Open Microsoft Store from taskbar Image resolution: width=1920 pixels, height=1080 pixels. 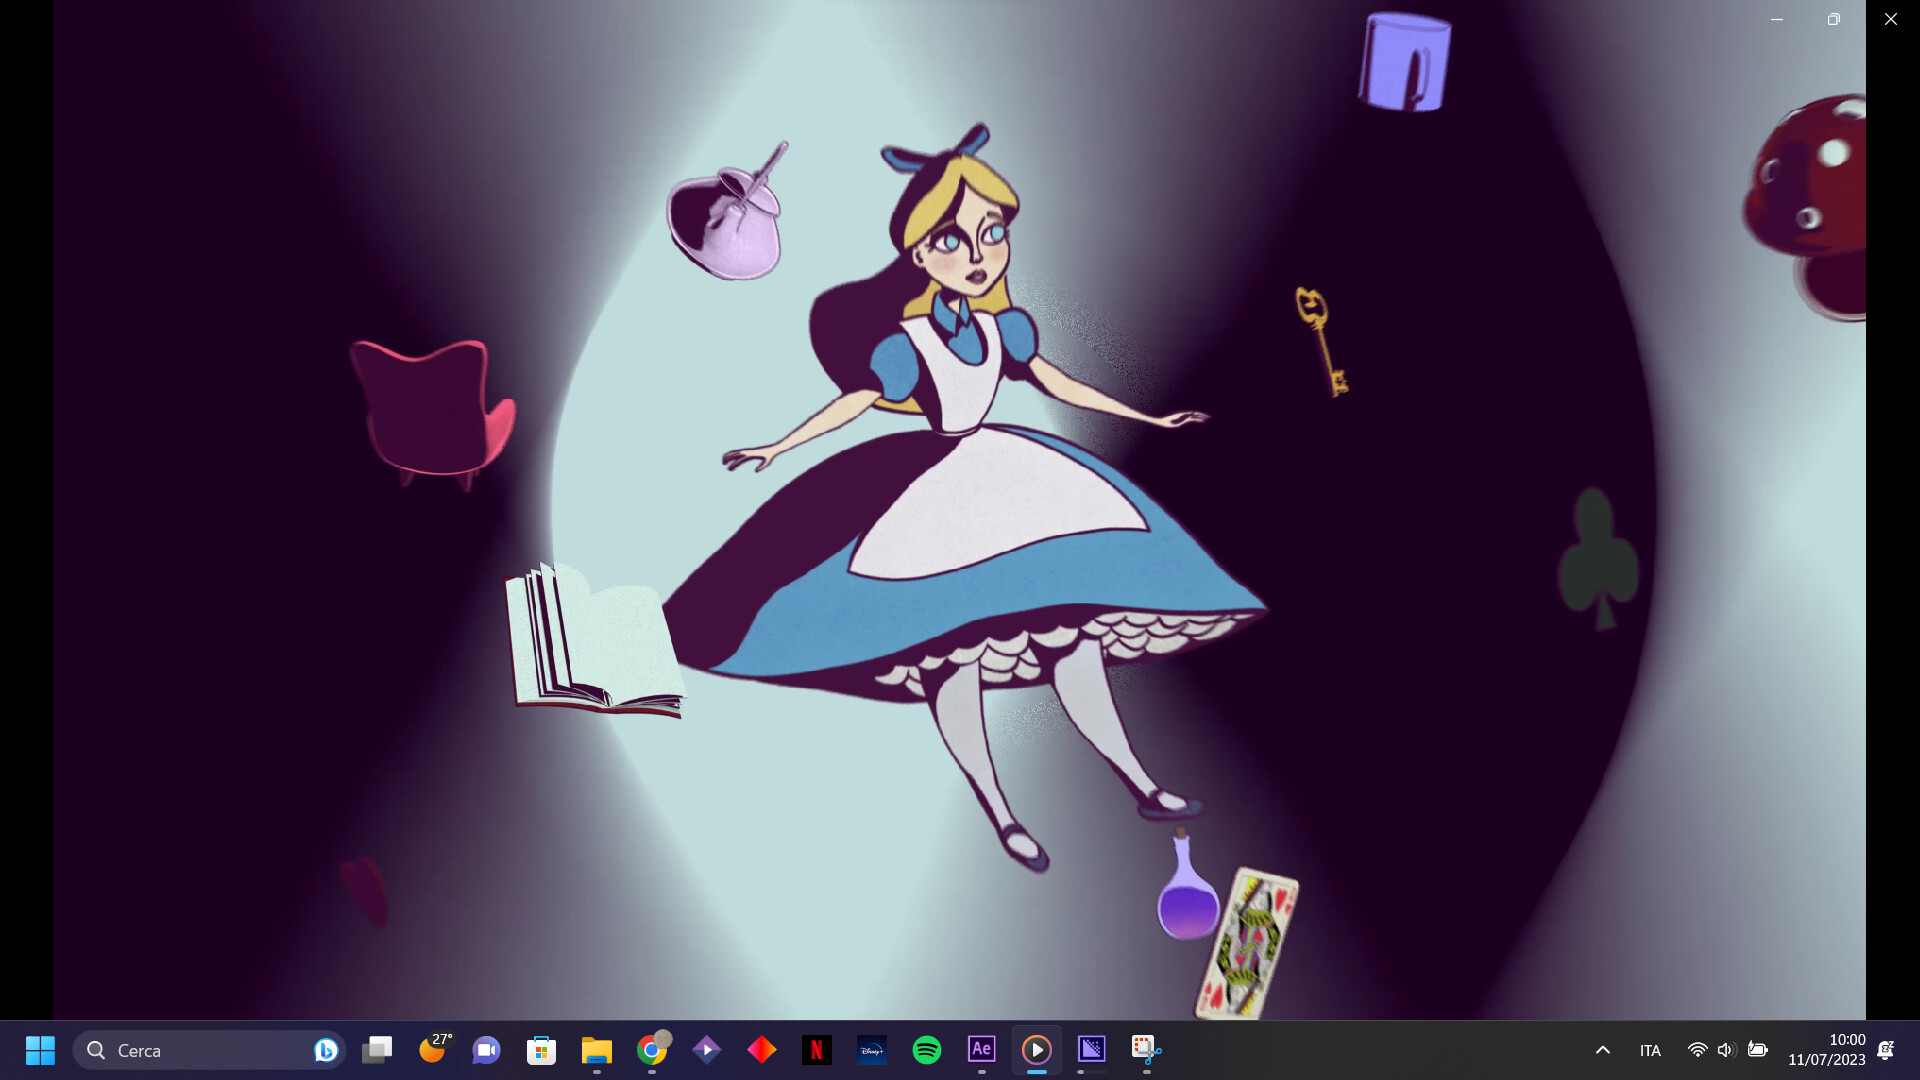coord(541,1050)
